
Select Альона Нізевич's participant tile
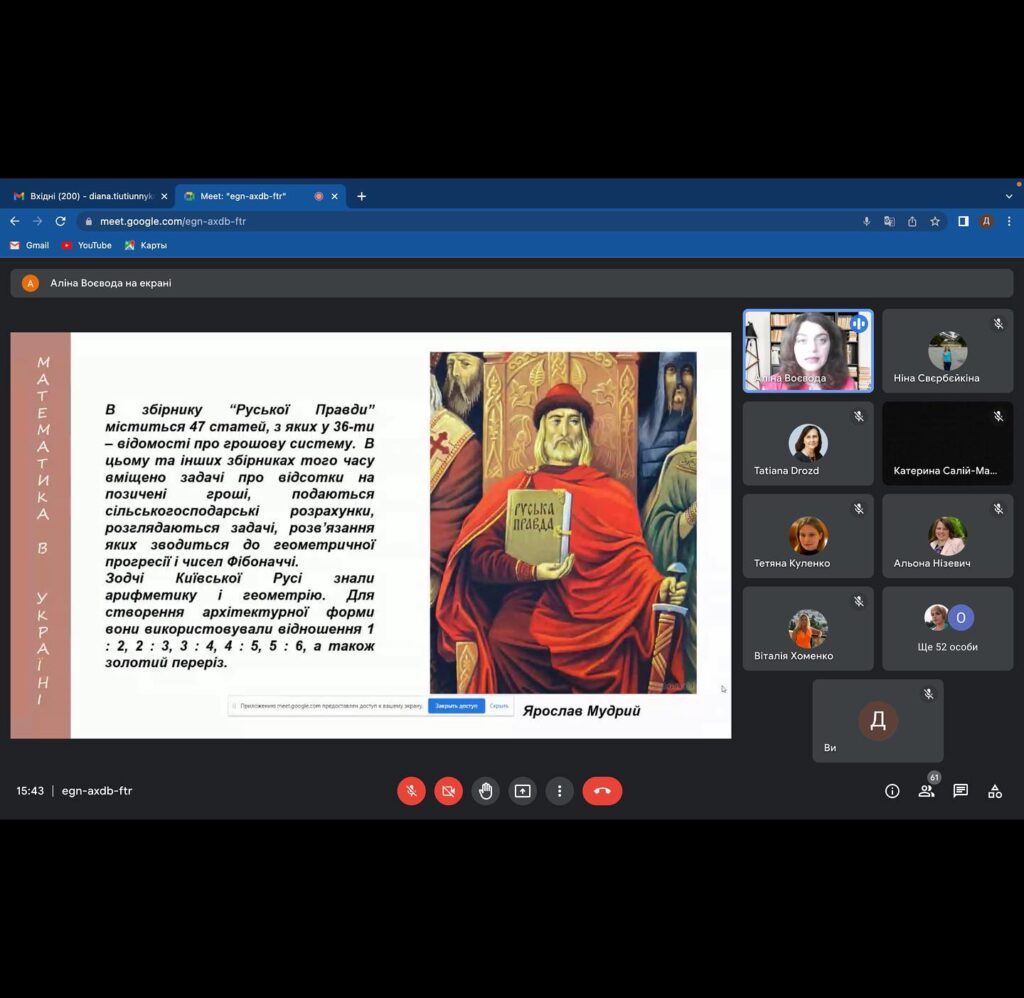click(948, 536)
